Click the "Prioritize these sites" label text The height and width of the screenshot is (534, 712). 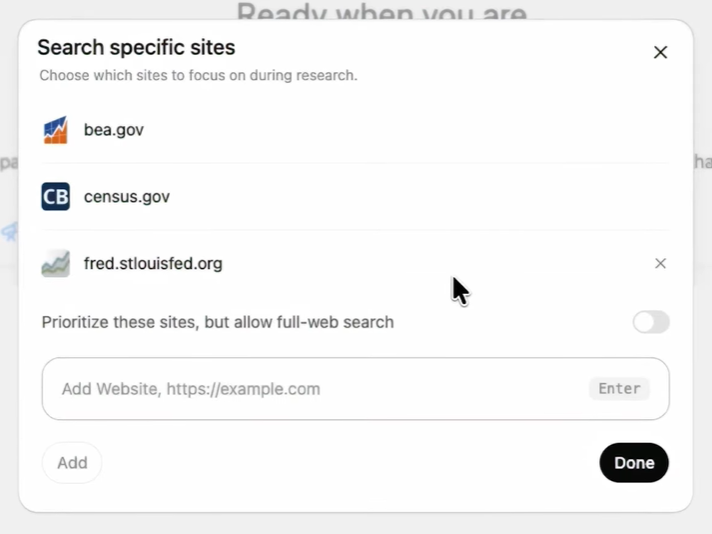pyautogui.click(x=218, y=322)
